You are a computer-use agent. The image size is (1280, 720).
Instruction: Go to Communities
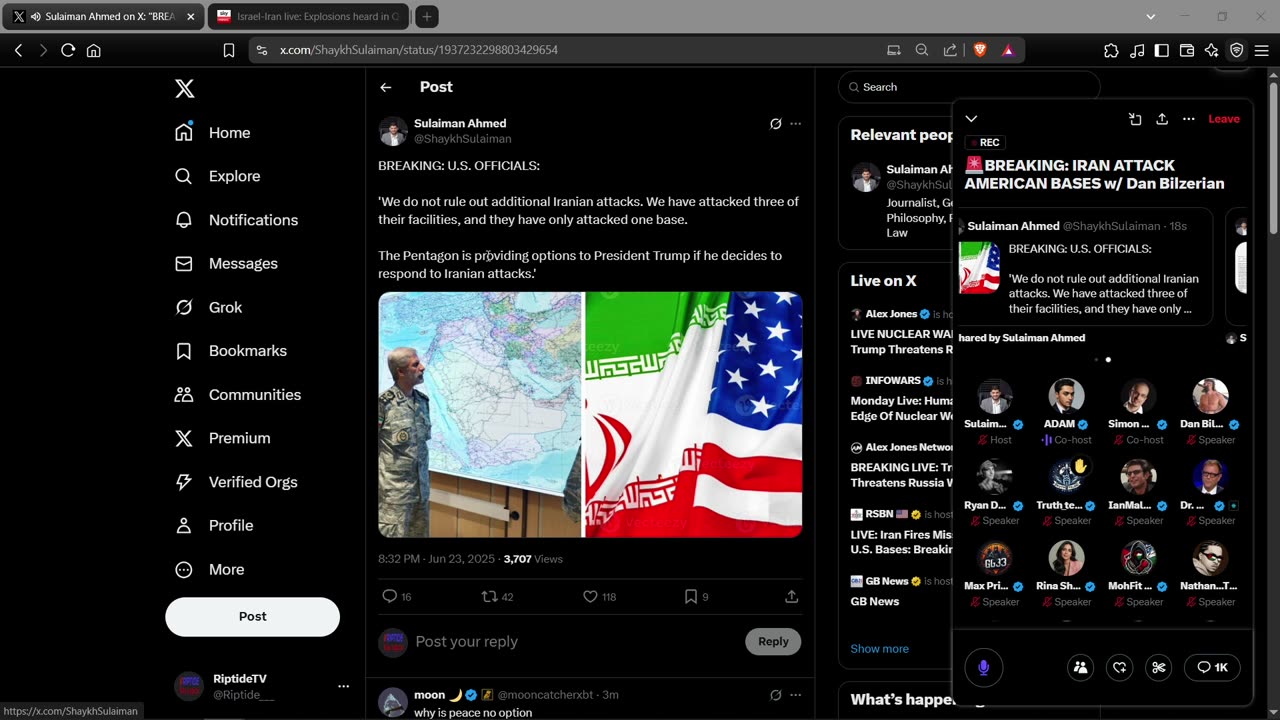tap(237, 395)
